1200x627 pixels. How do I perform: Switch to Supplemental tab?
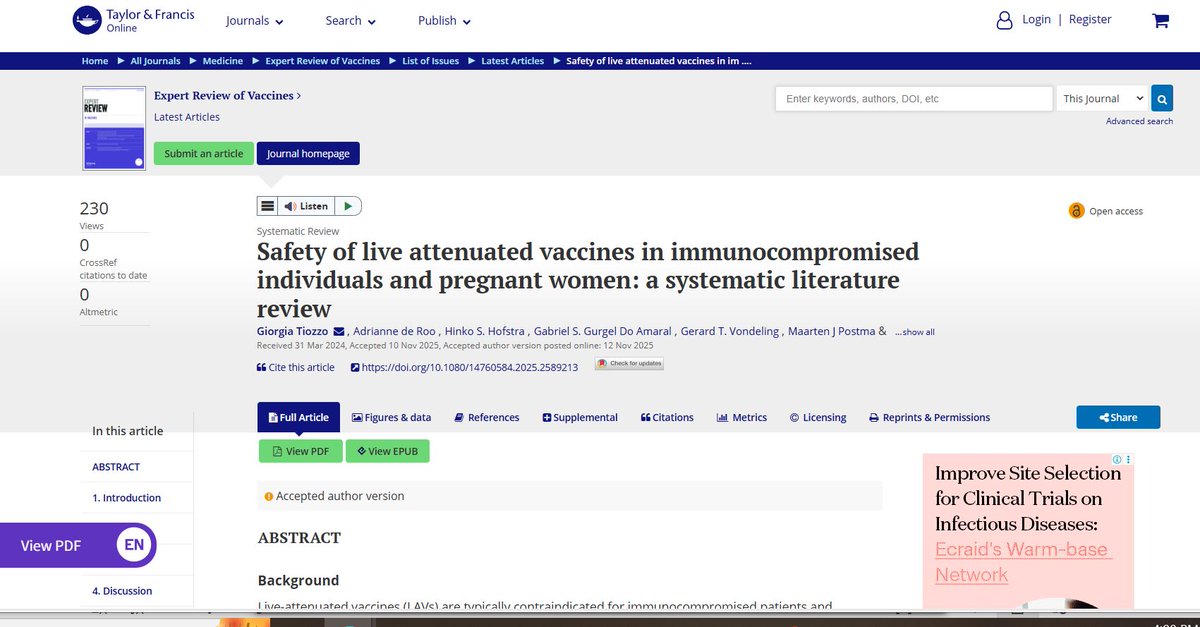[x=580, y=417]
